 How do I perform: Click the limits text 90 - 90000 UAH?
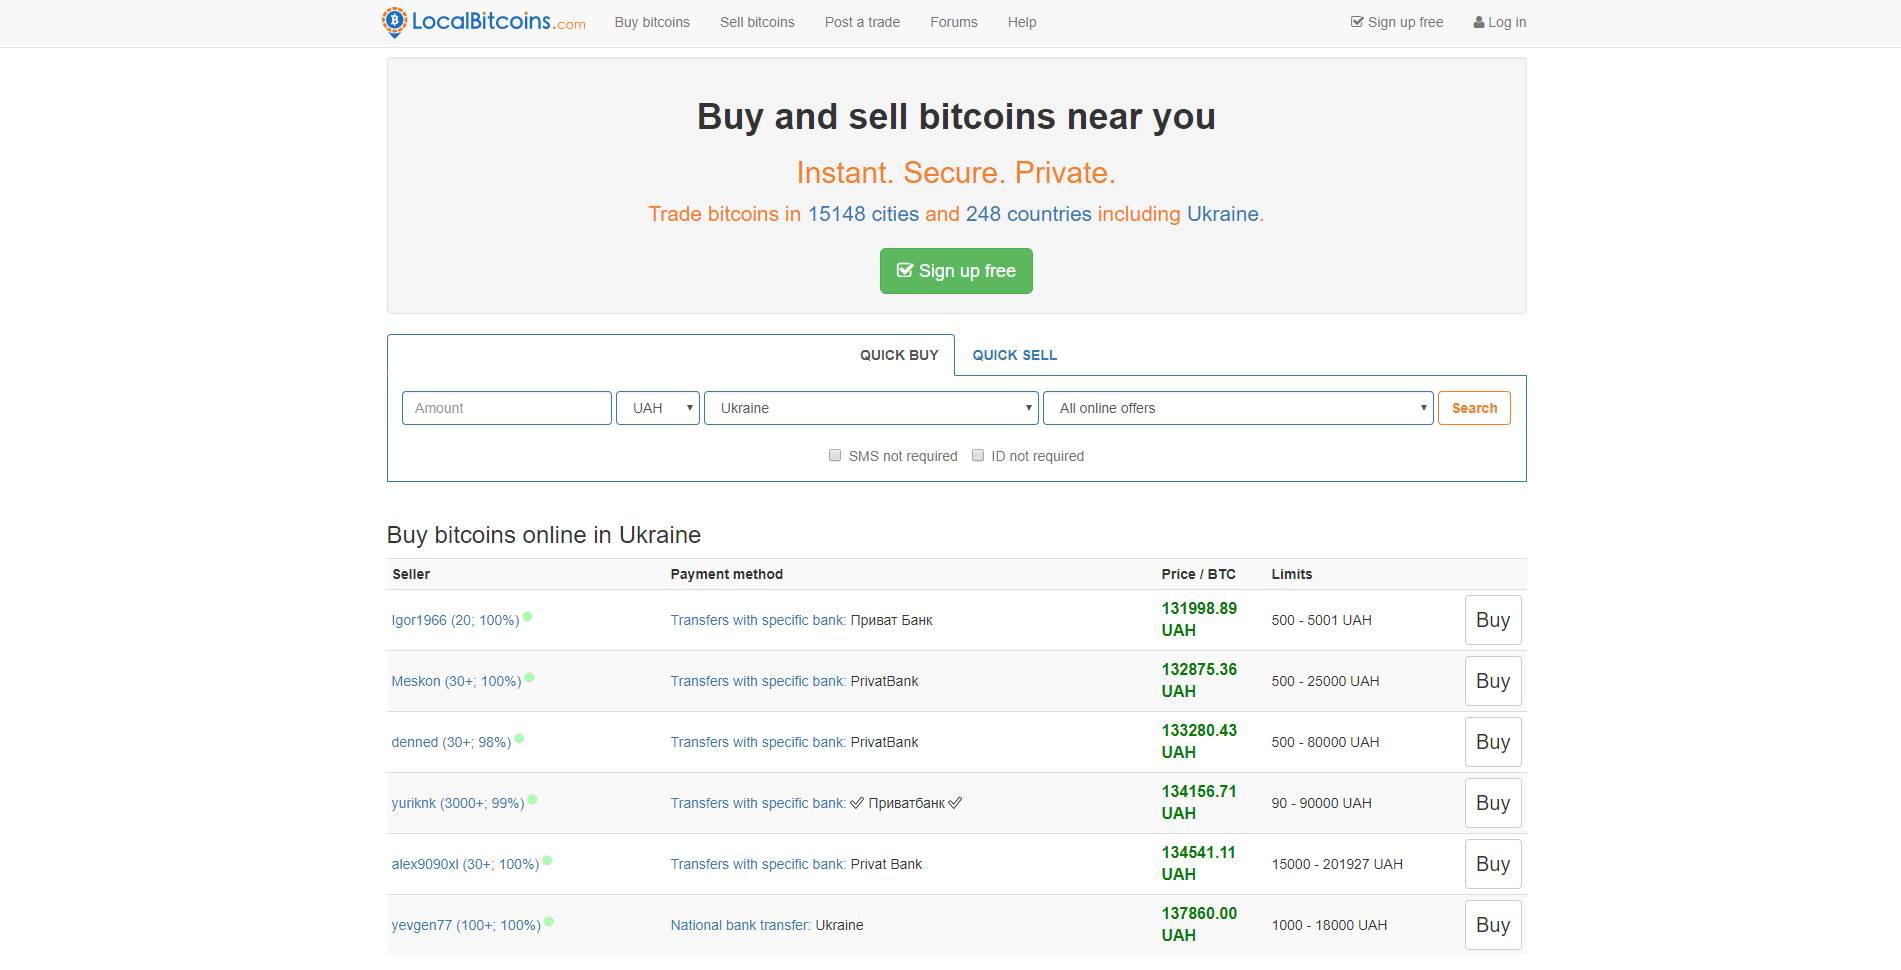1321,803
